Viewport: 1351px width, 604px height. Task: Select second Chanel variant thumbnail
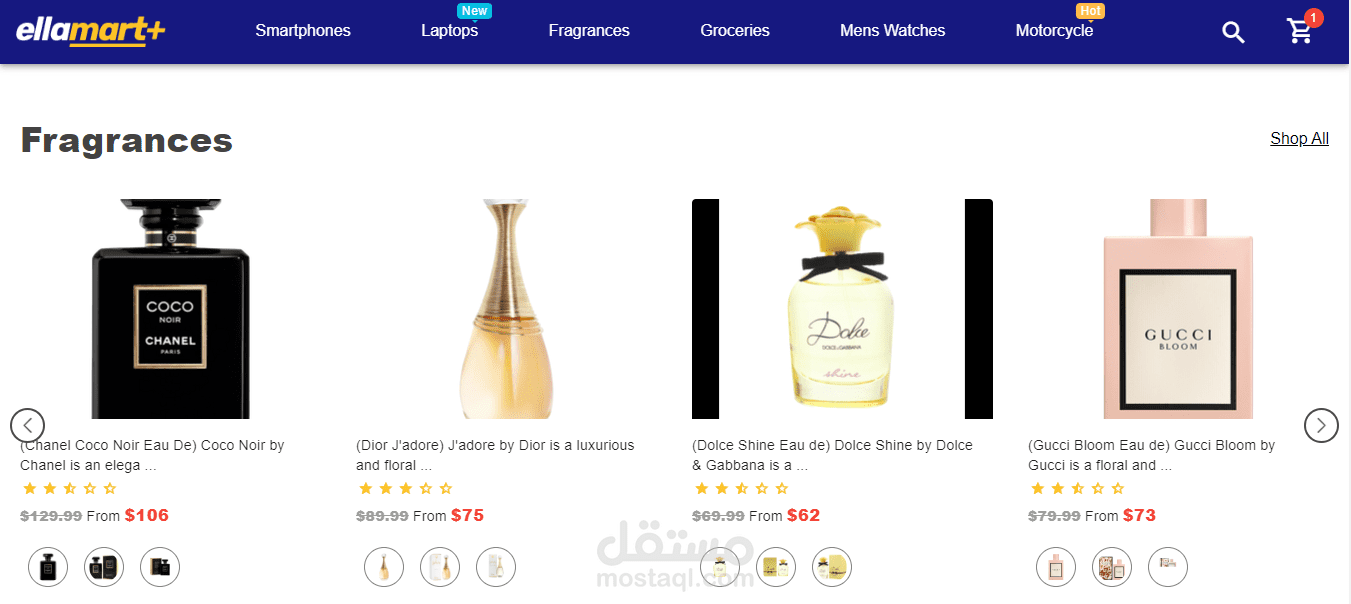click(104, 566)
